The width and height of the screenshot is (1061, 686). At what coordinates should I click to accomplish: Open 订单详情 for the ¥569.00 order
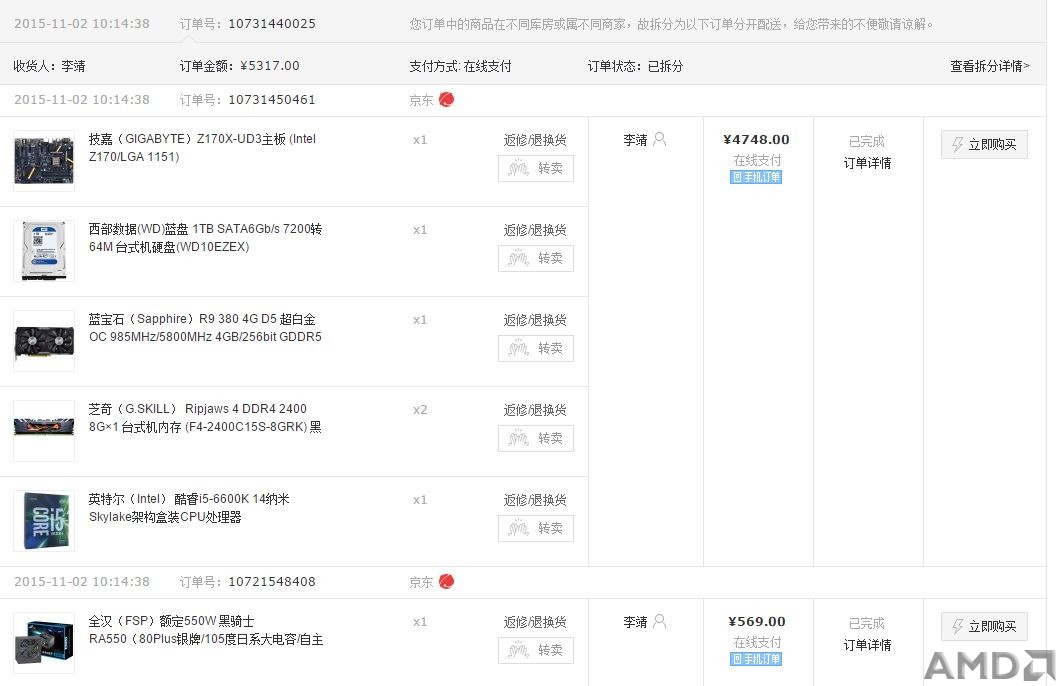coord(867,645)
